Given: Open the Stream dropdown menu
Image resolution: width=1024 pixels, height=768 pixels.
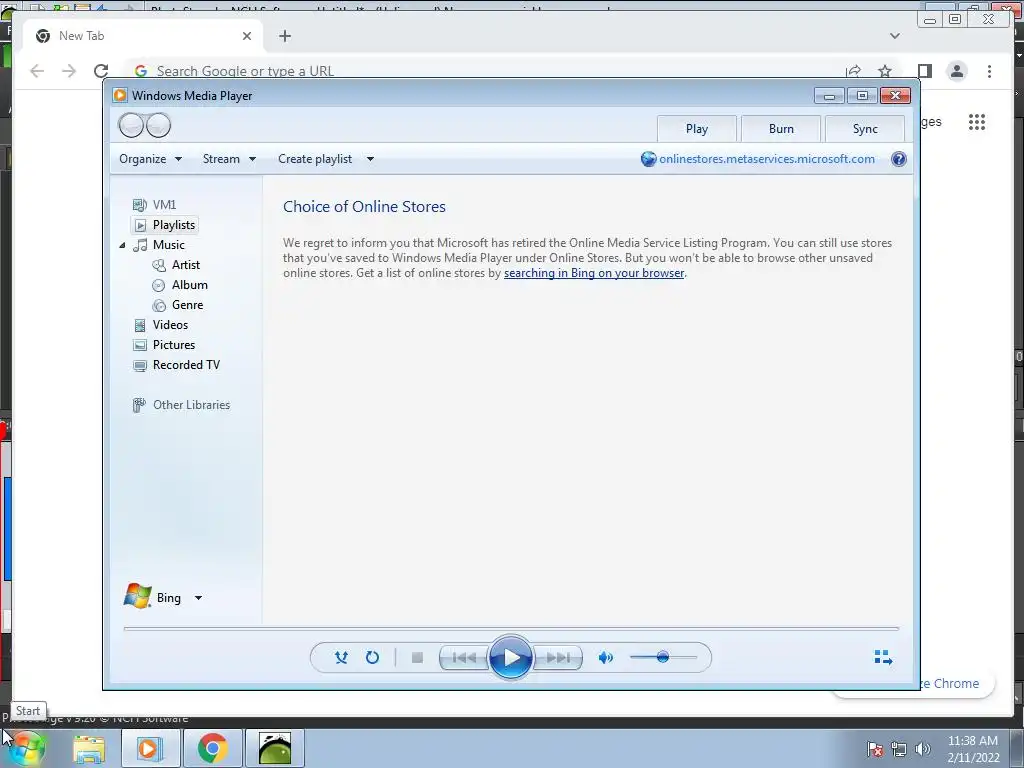Looking at the screenshot, I should (x=229, y=159).
